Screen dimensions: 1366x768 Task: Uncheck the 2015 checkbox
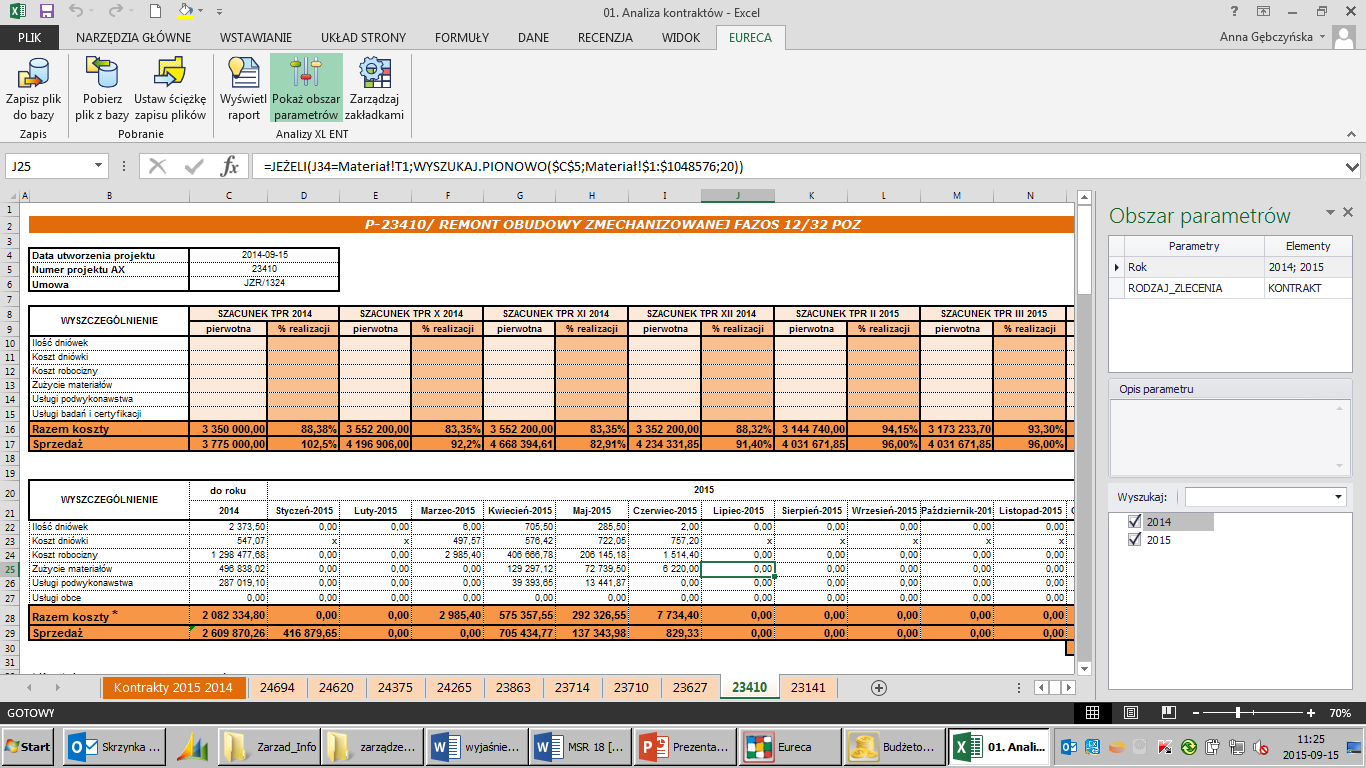1134,540
